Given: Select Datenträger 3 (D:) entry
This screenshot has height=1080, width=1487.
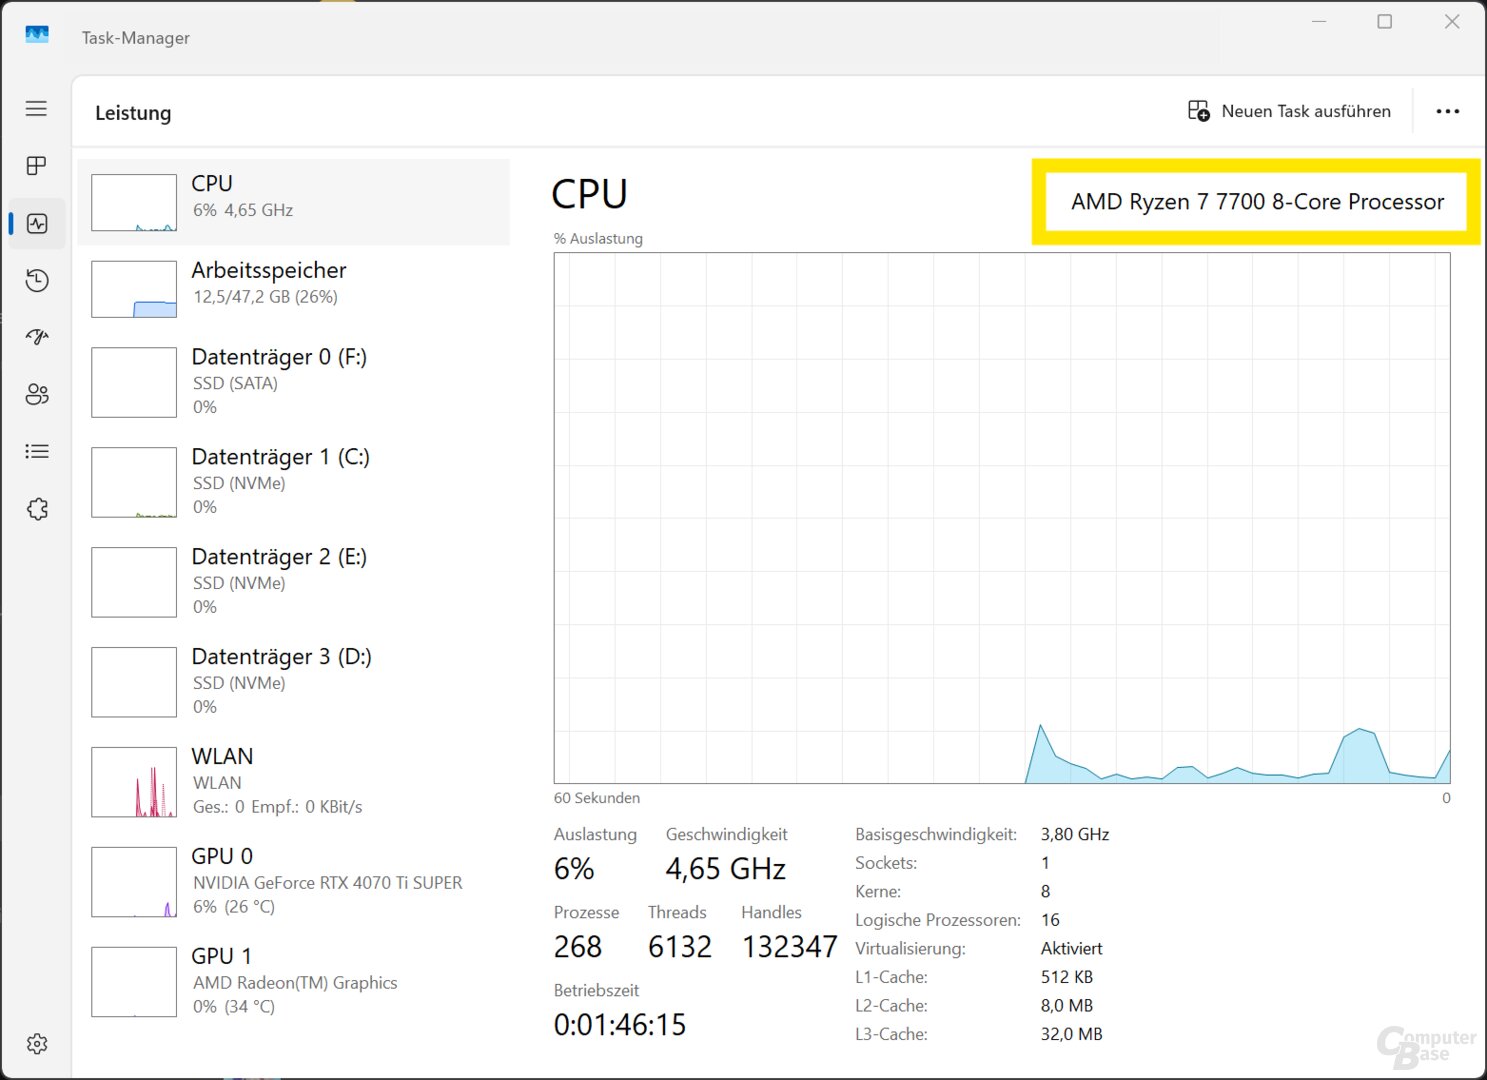Looking at the screenshot, I should (294, 682).
